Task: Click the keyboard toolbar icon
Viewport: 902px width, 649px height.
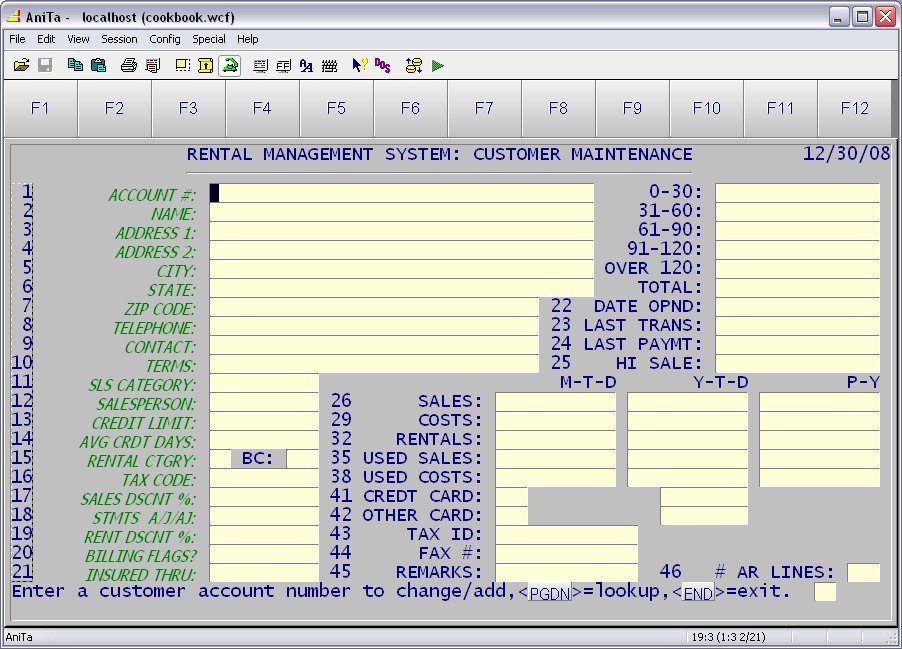Action: coord(330,65)
